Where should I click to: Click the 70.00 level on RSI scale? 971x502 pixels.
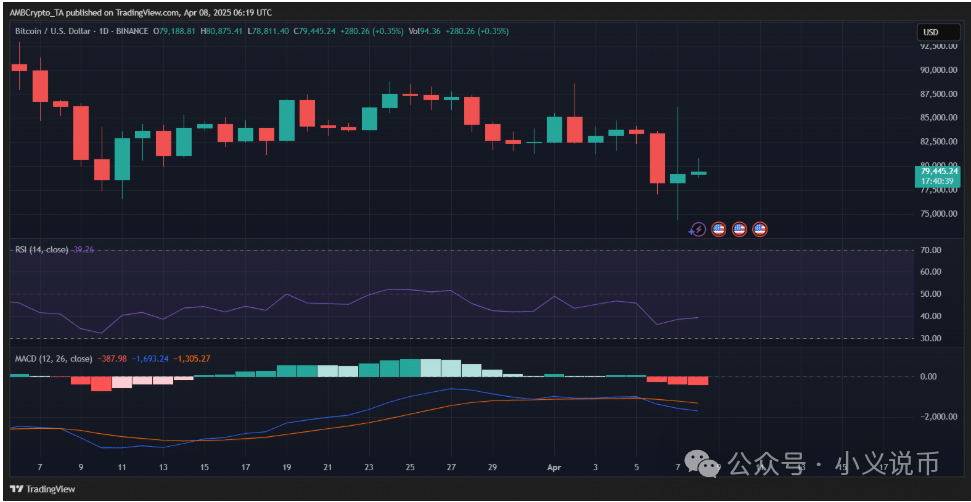click(929, 250)
